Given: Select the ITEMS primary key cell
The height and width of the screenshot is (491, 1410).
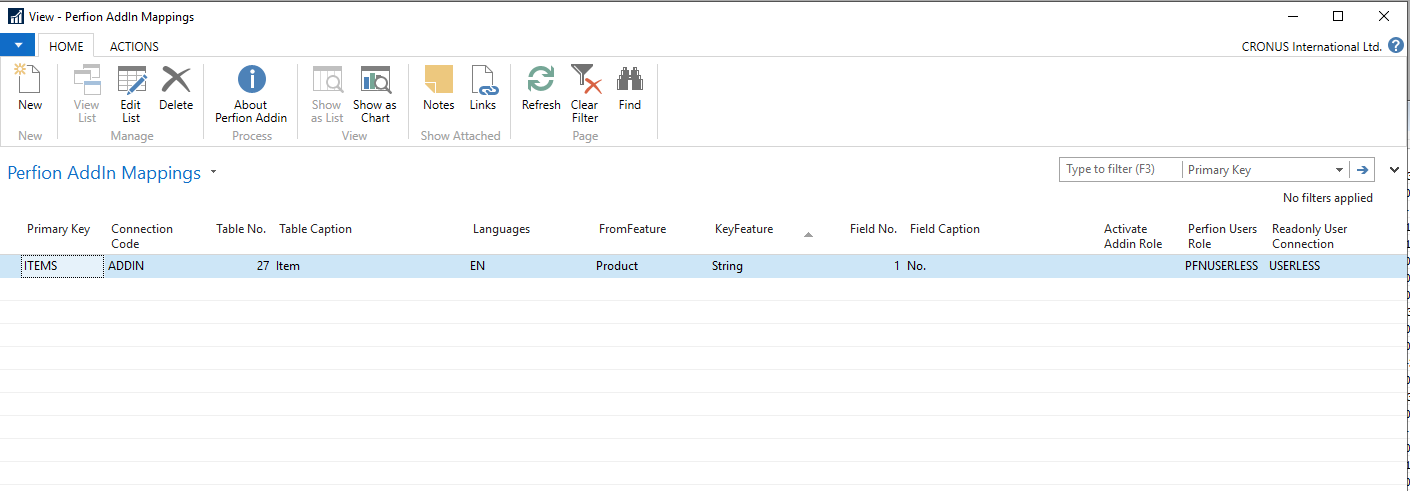Looking at the screenshot, I should [62, 266].
